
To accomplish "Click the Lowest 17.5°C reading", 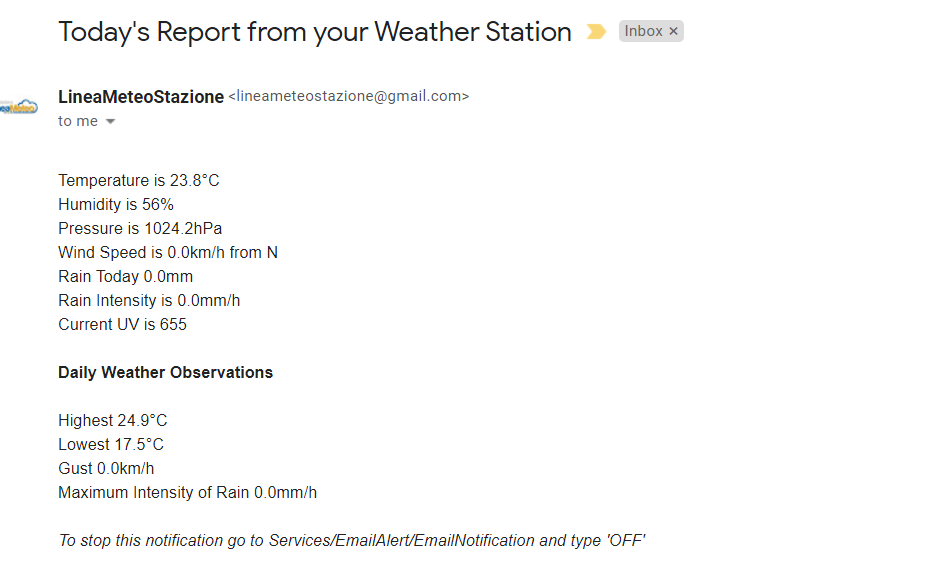I will (111, 445).
